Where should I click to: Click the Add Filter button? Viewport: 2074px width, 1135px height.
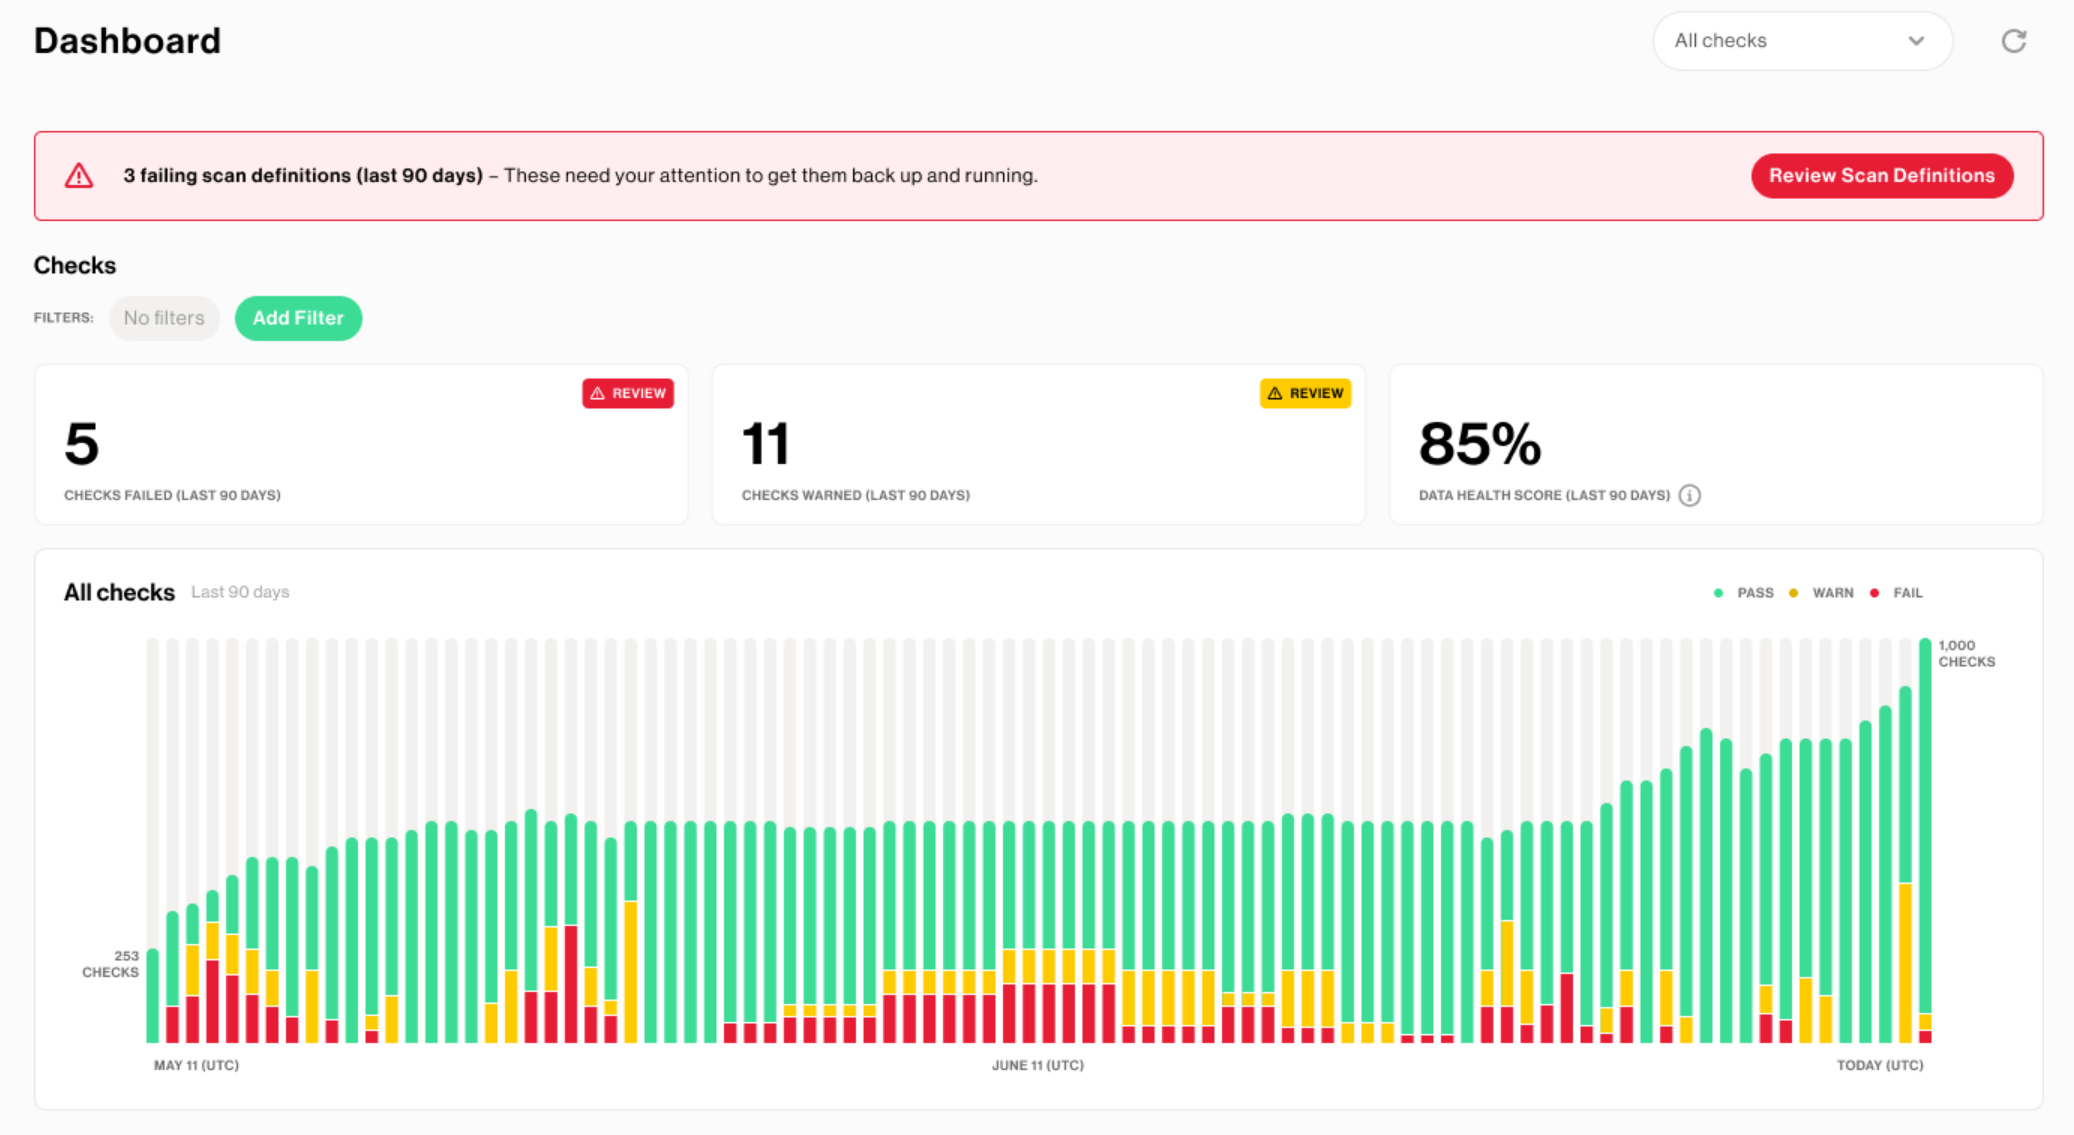[298, 318]
